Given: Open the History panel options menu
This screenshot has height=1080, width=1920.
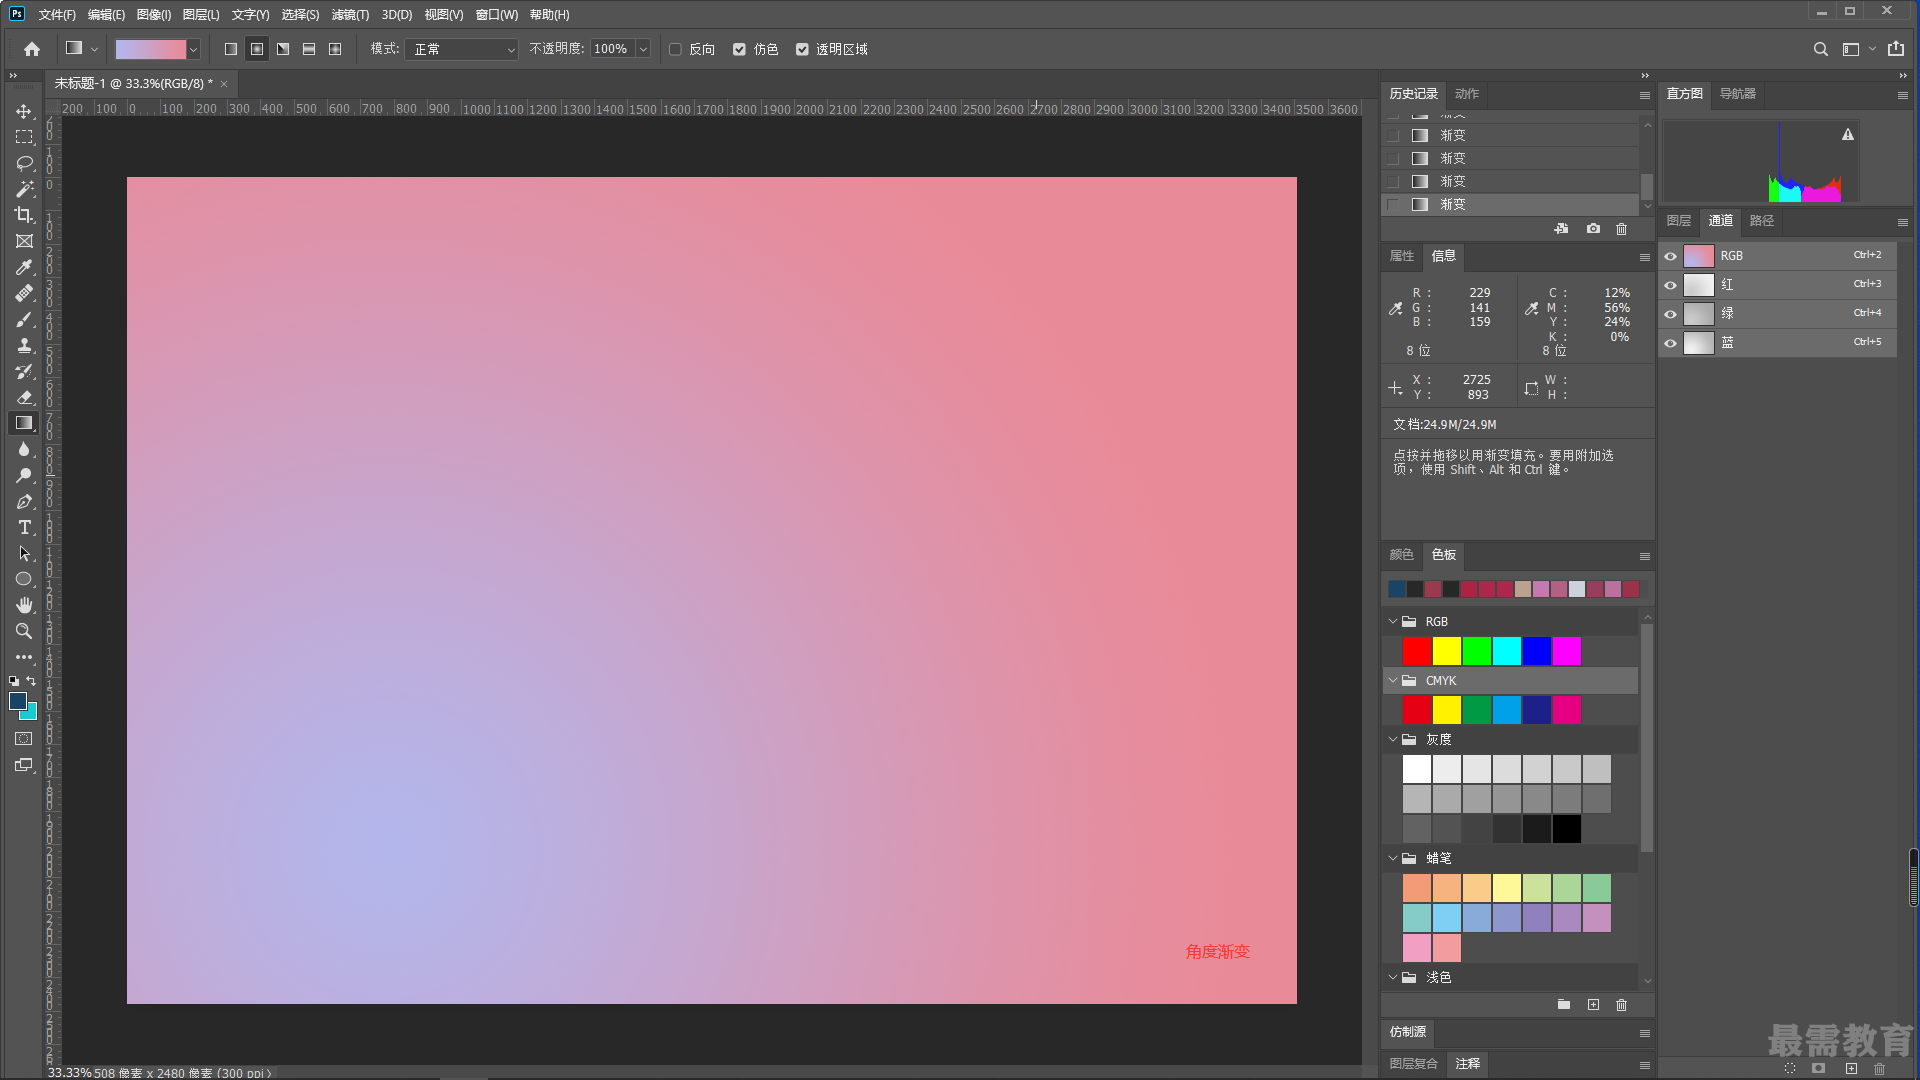Looking at the screenshot, I should [x=1645, y=95].
